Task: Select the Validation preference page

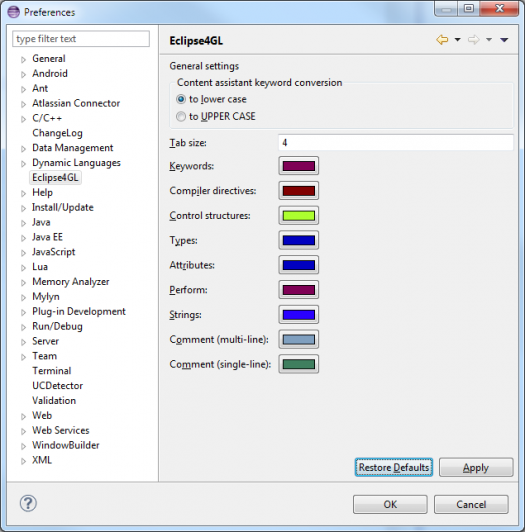Action: pyautogui.click(x=54, y=401)
